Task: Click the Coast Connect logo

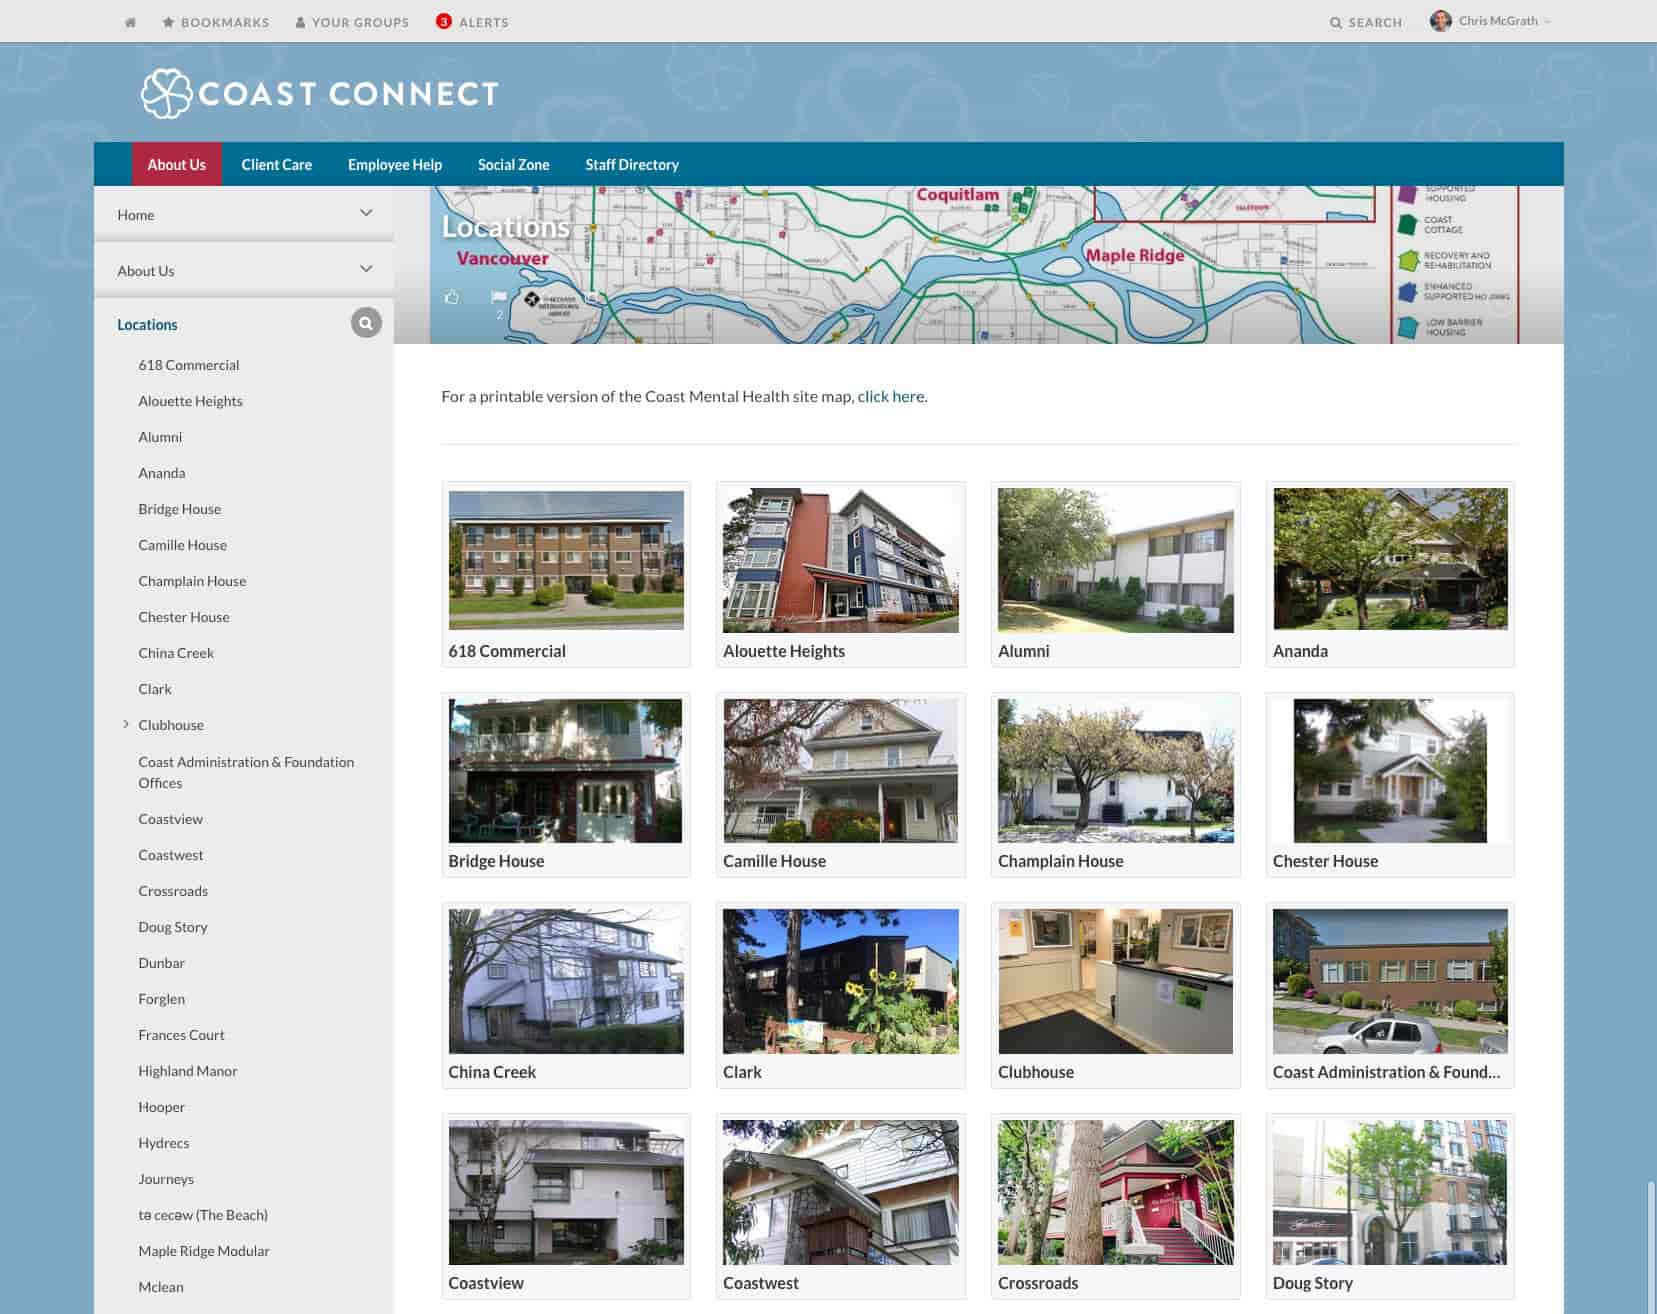Action: 320,93
